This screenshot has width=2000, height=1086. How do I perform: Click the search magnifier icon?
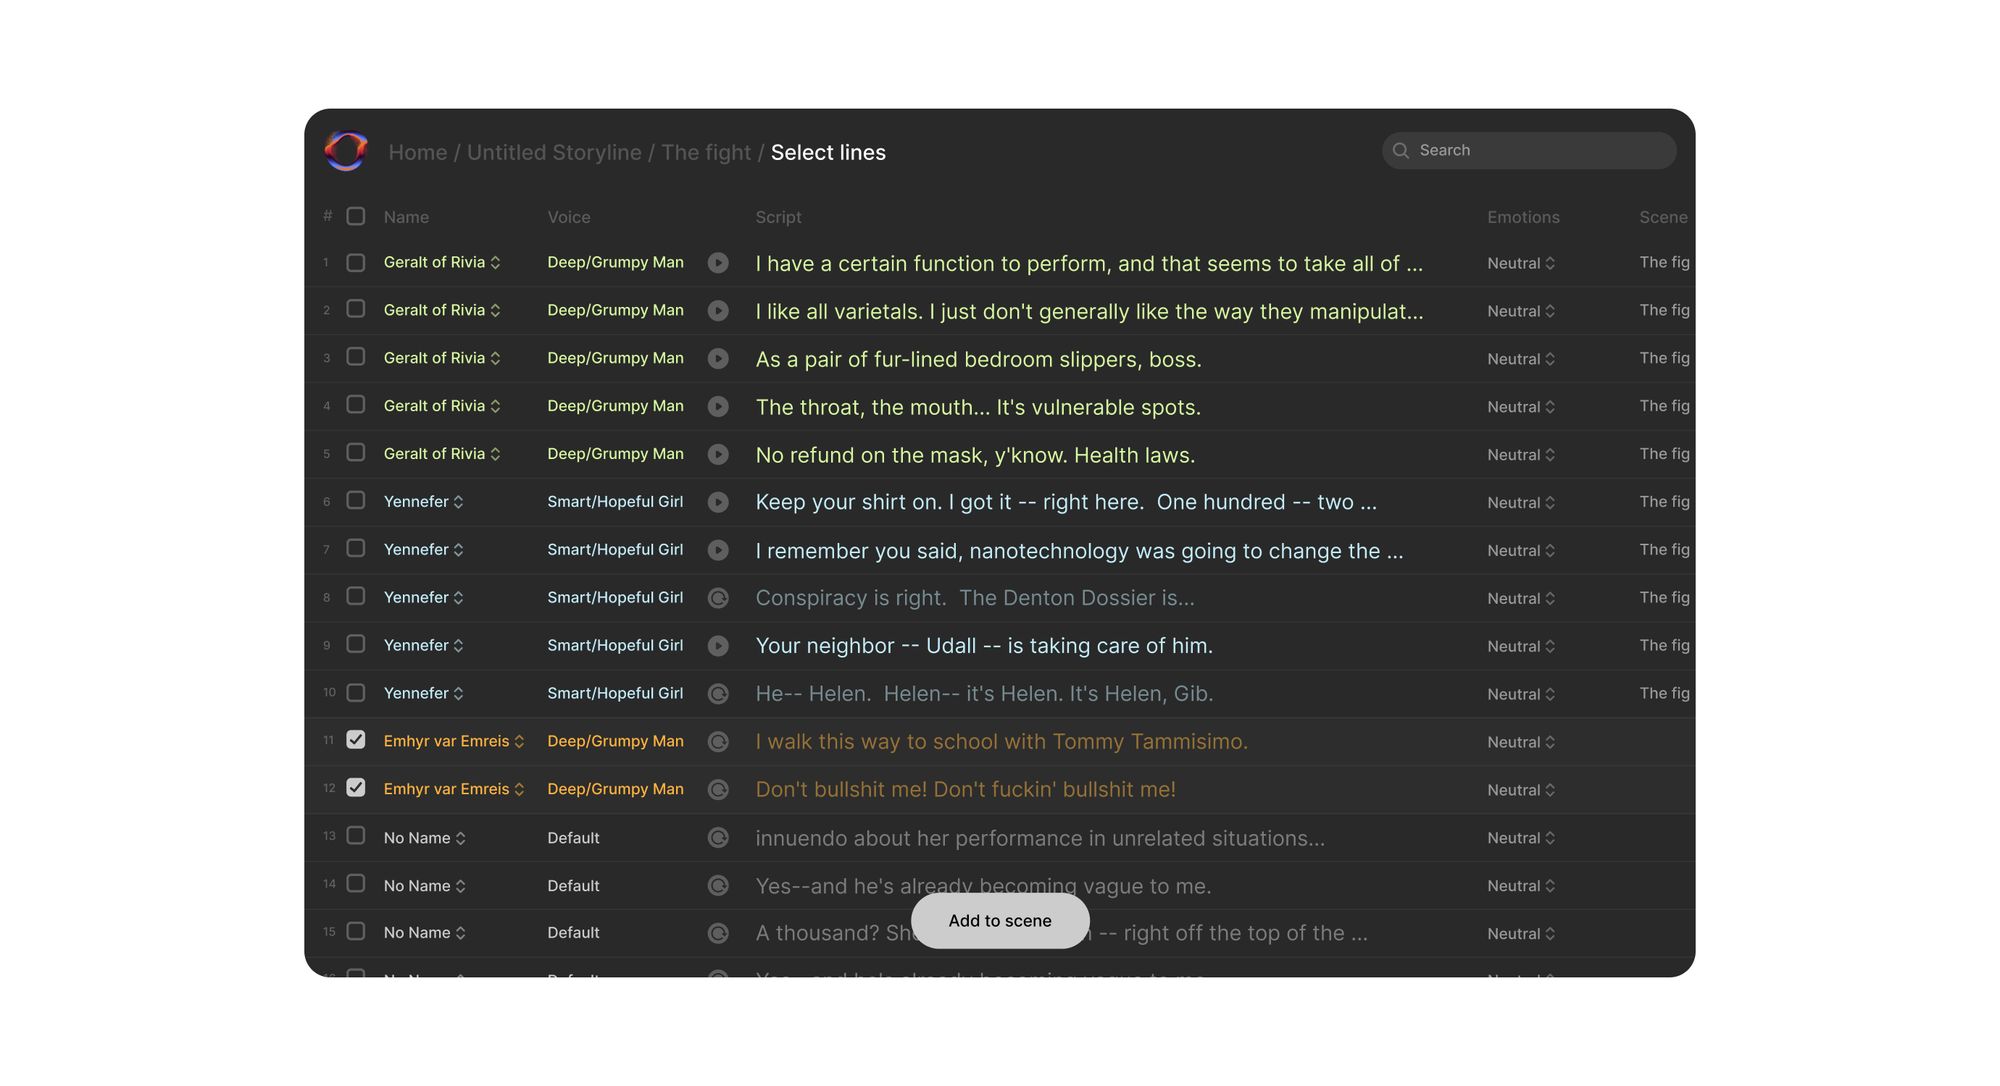tap(1401, 151)
